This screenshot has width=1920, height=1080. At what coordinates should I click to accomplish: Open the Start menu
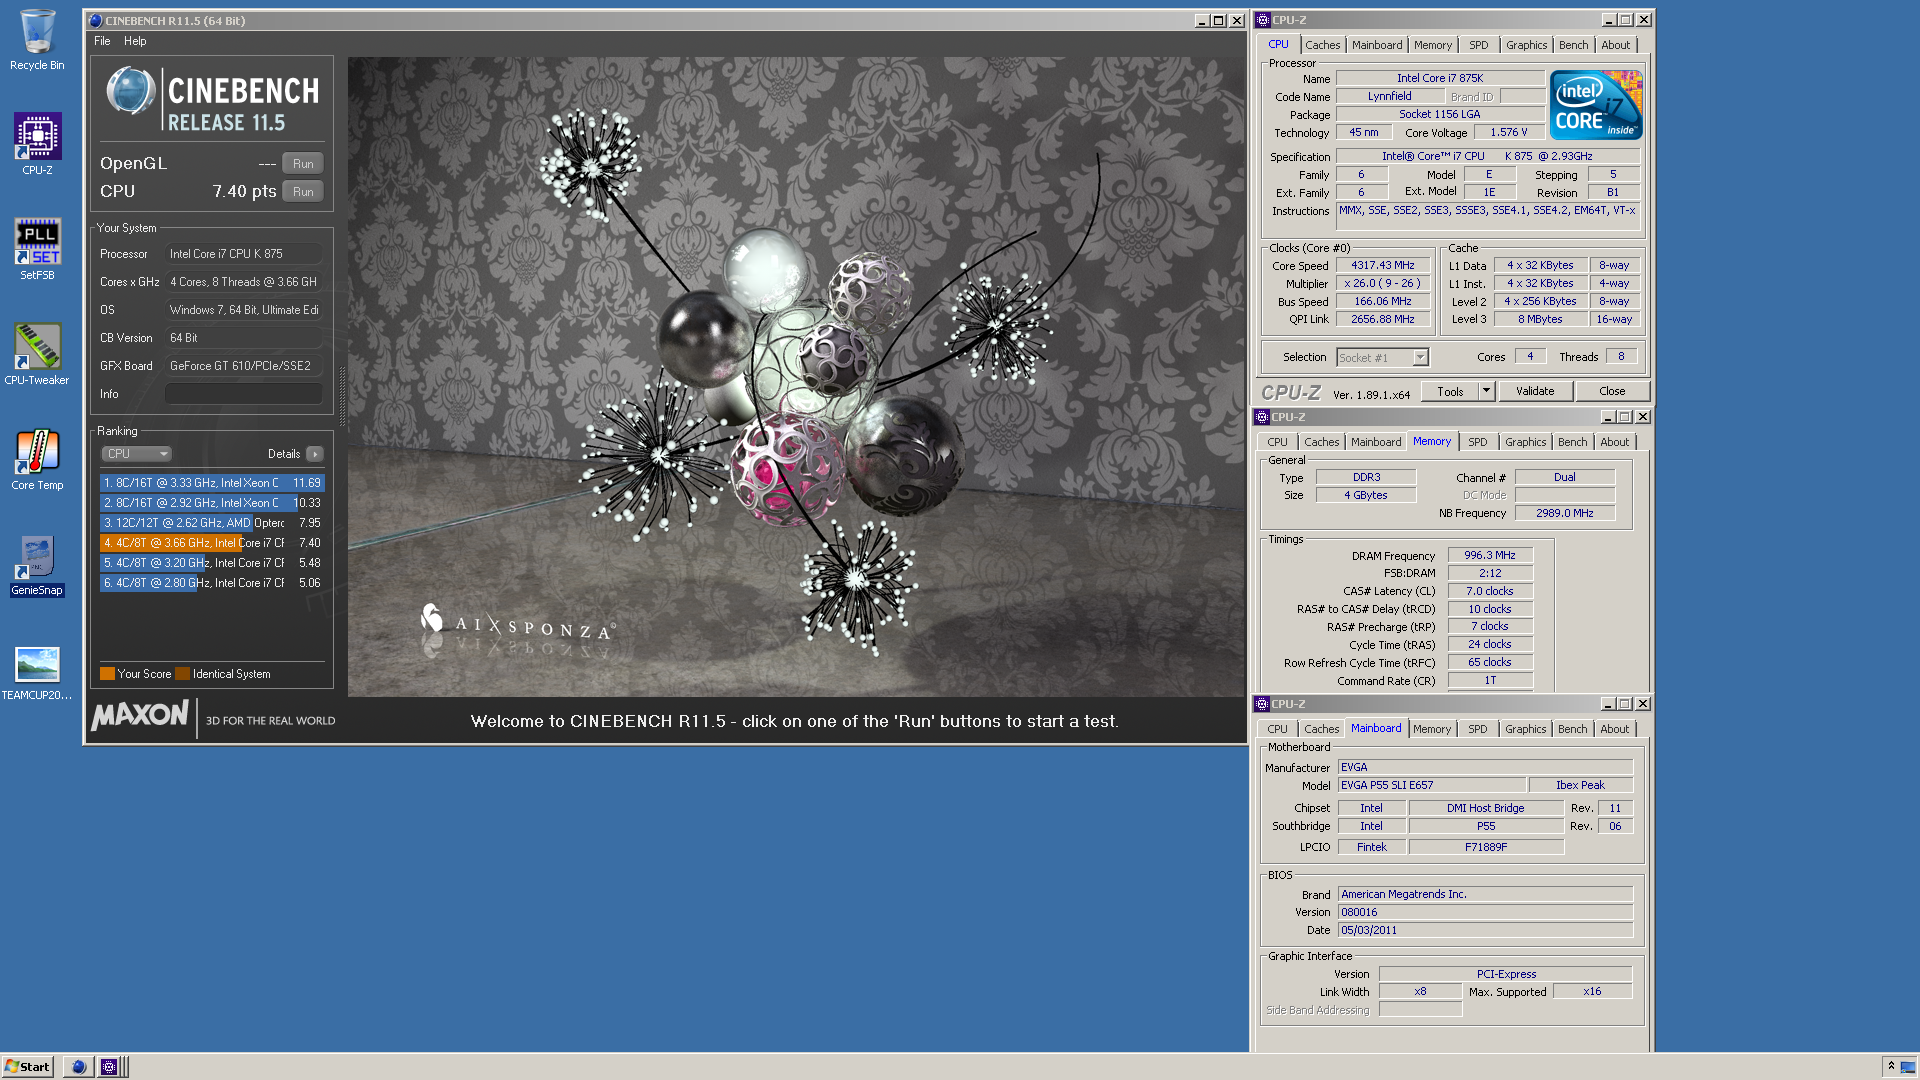pos(27,1067)
